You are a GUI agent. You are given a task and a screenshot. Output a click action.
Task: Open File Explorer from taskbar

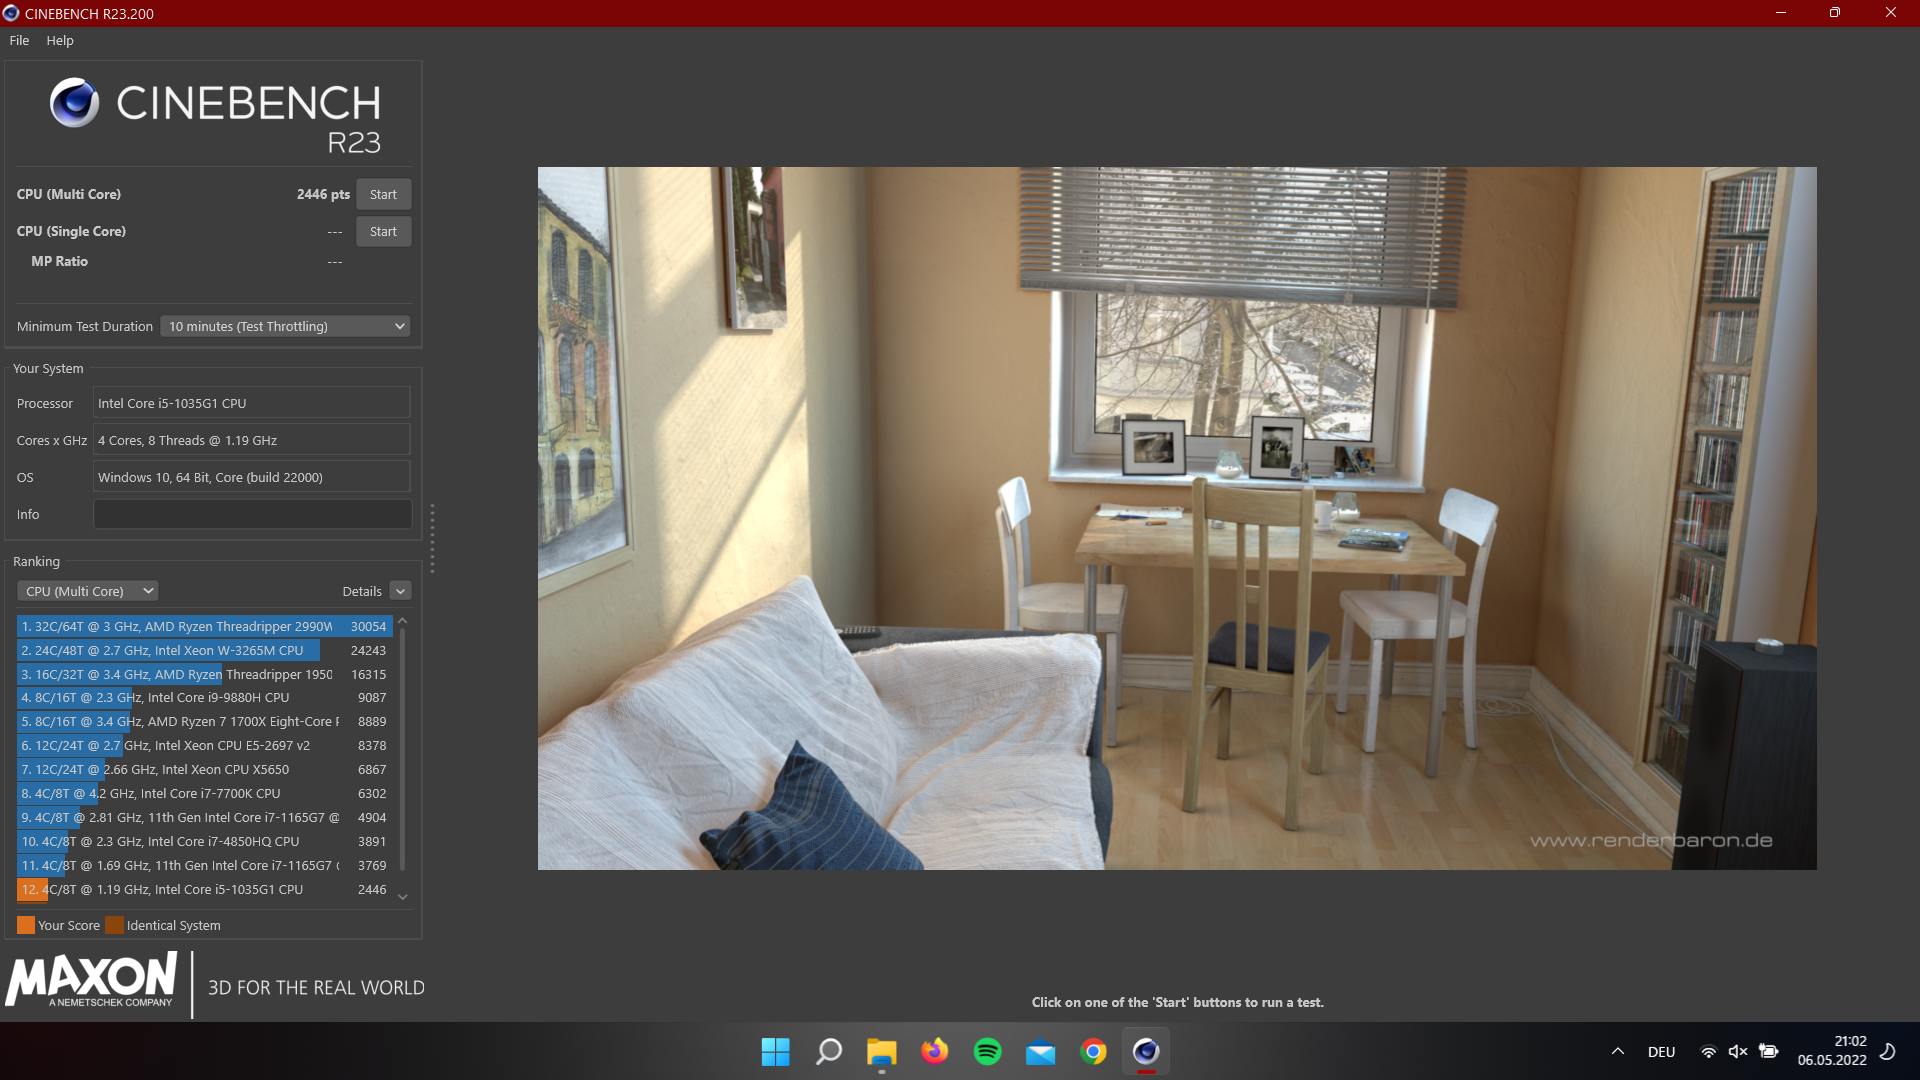[881, 1051]
